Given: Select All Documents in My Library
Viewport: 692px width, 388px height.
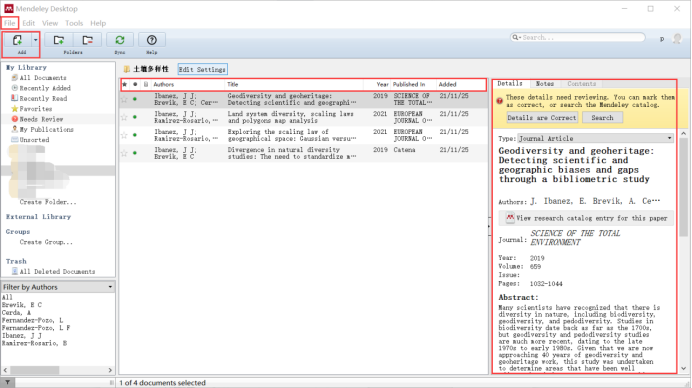Looking at the screenshot, I should coord(43,78).
